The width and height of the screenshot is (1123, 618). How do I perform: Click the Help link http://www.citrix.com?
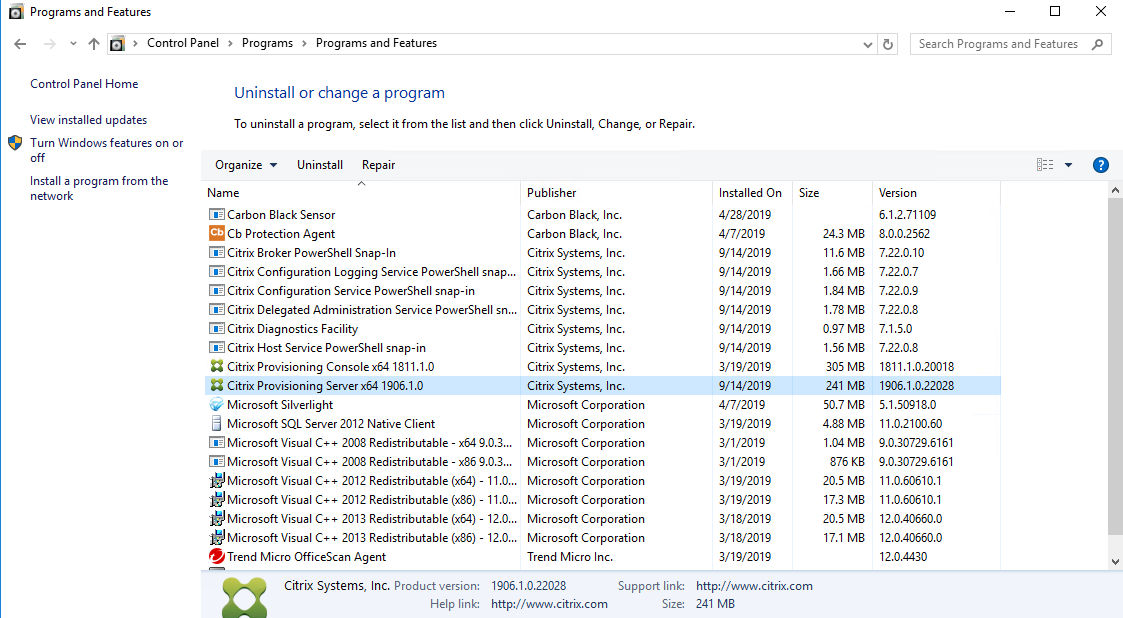point(549,604)
